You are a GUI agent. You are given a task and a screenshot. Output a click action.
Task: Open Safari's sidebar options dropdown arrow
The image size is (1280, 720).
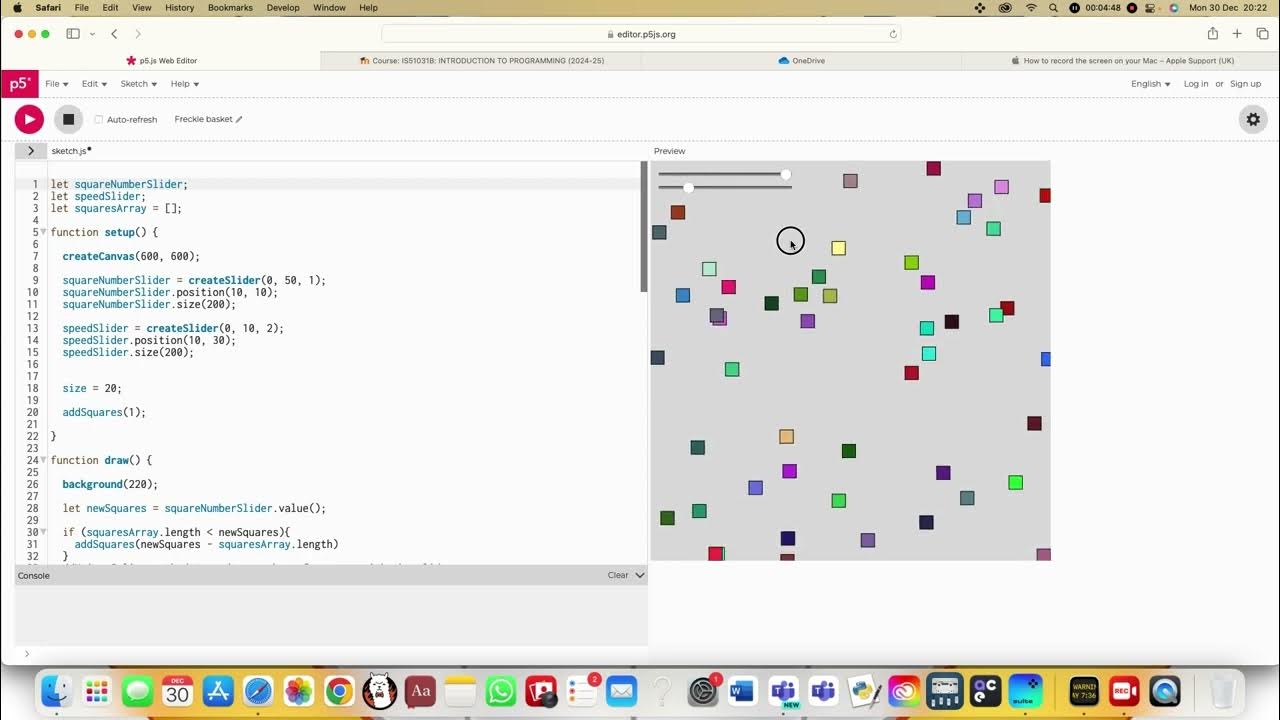pyautogui.click(x=92, y=34)
